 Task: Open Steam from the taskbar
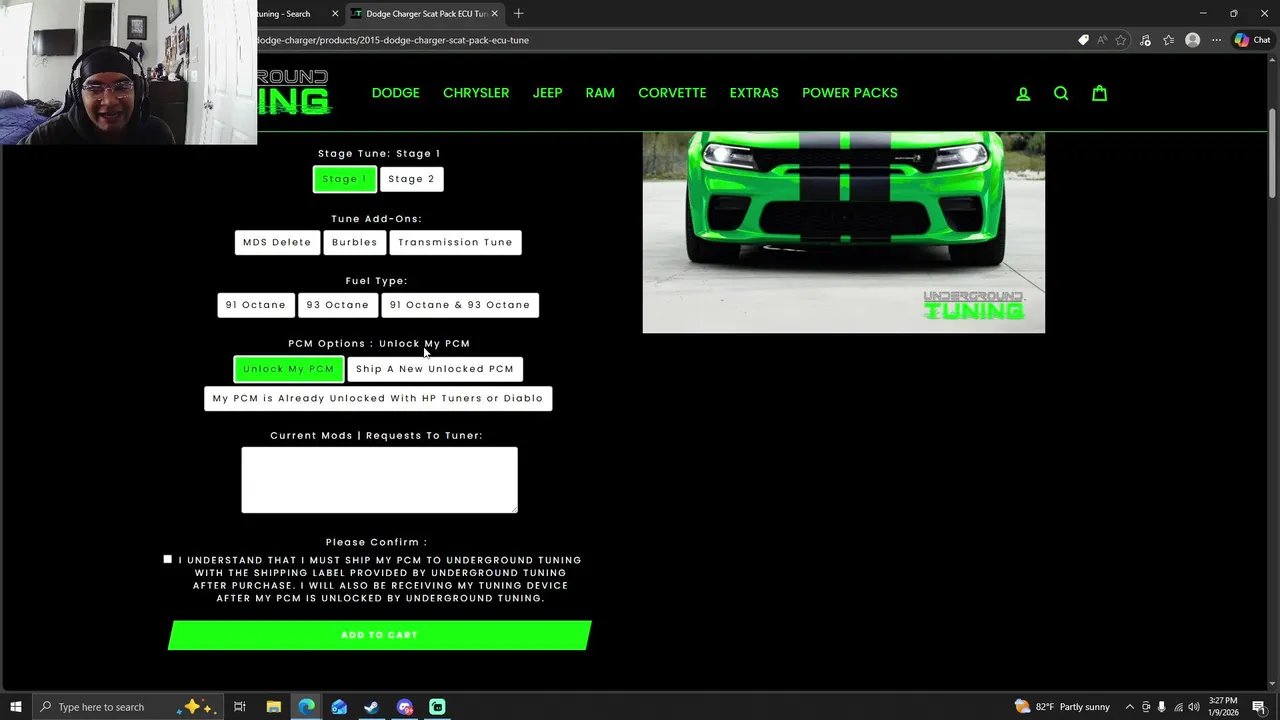(x=371, y=707)
